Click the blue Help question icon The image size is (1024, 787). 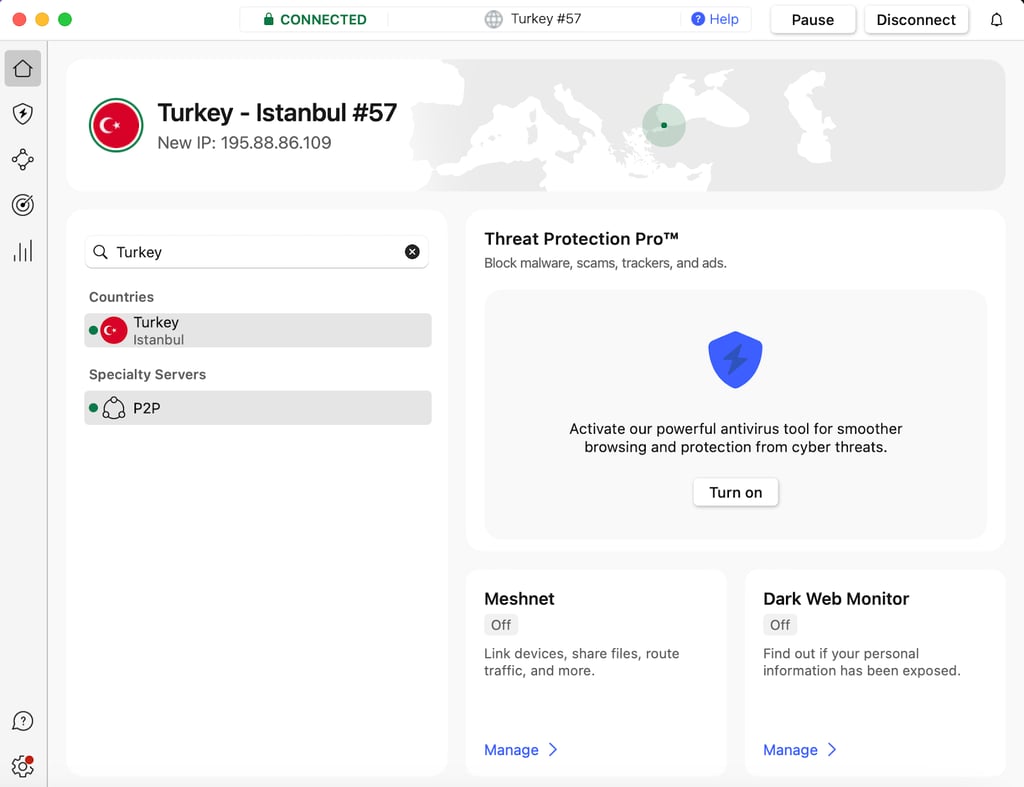coord(698,19)
